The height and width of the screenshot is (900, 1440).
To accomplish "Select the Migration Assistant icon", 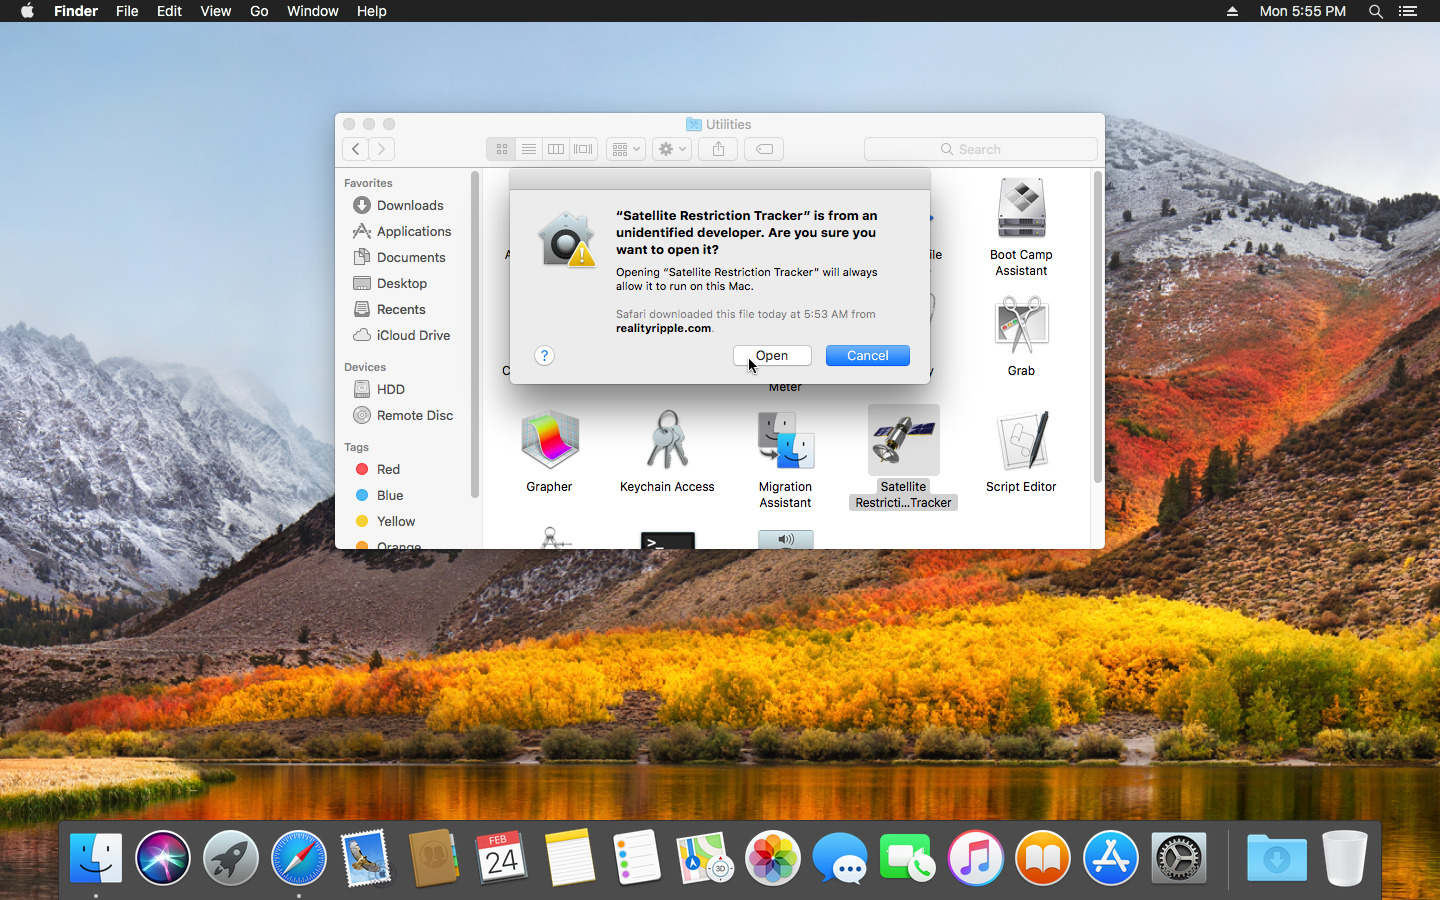I will point(785,440).
